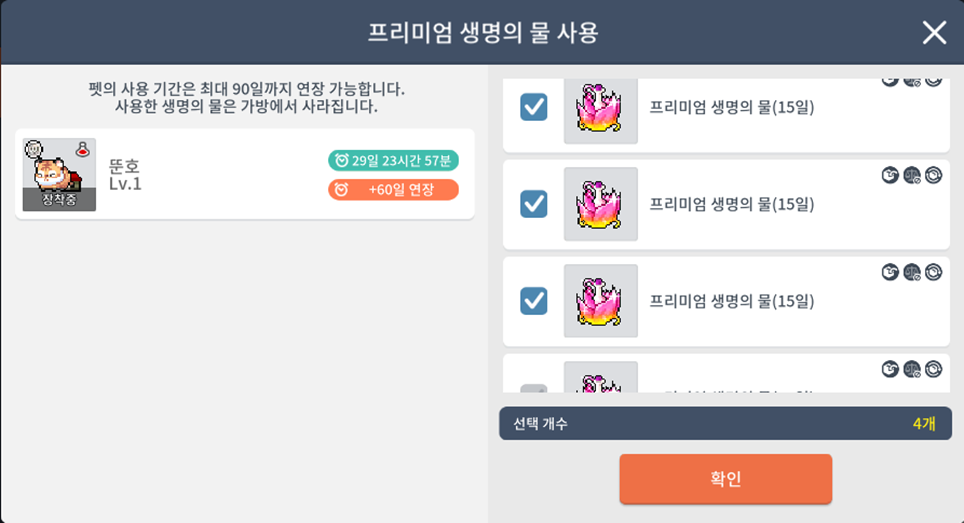Click the pink flower item icon in third row
Screen dimensions: 964x523
(x=600, y=300)
